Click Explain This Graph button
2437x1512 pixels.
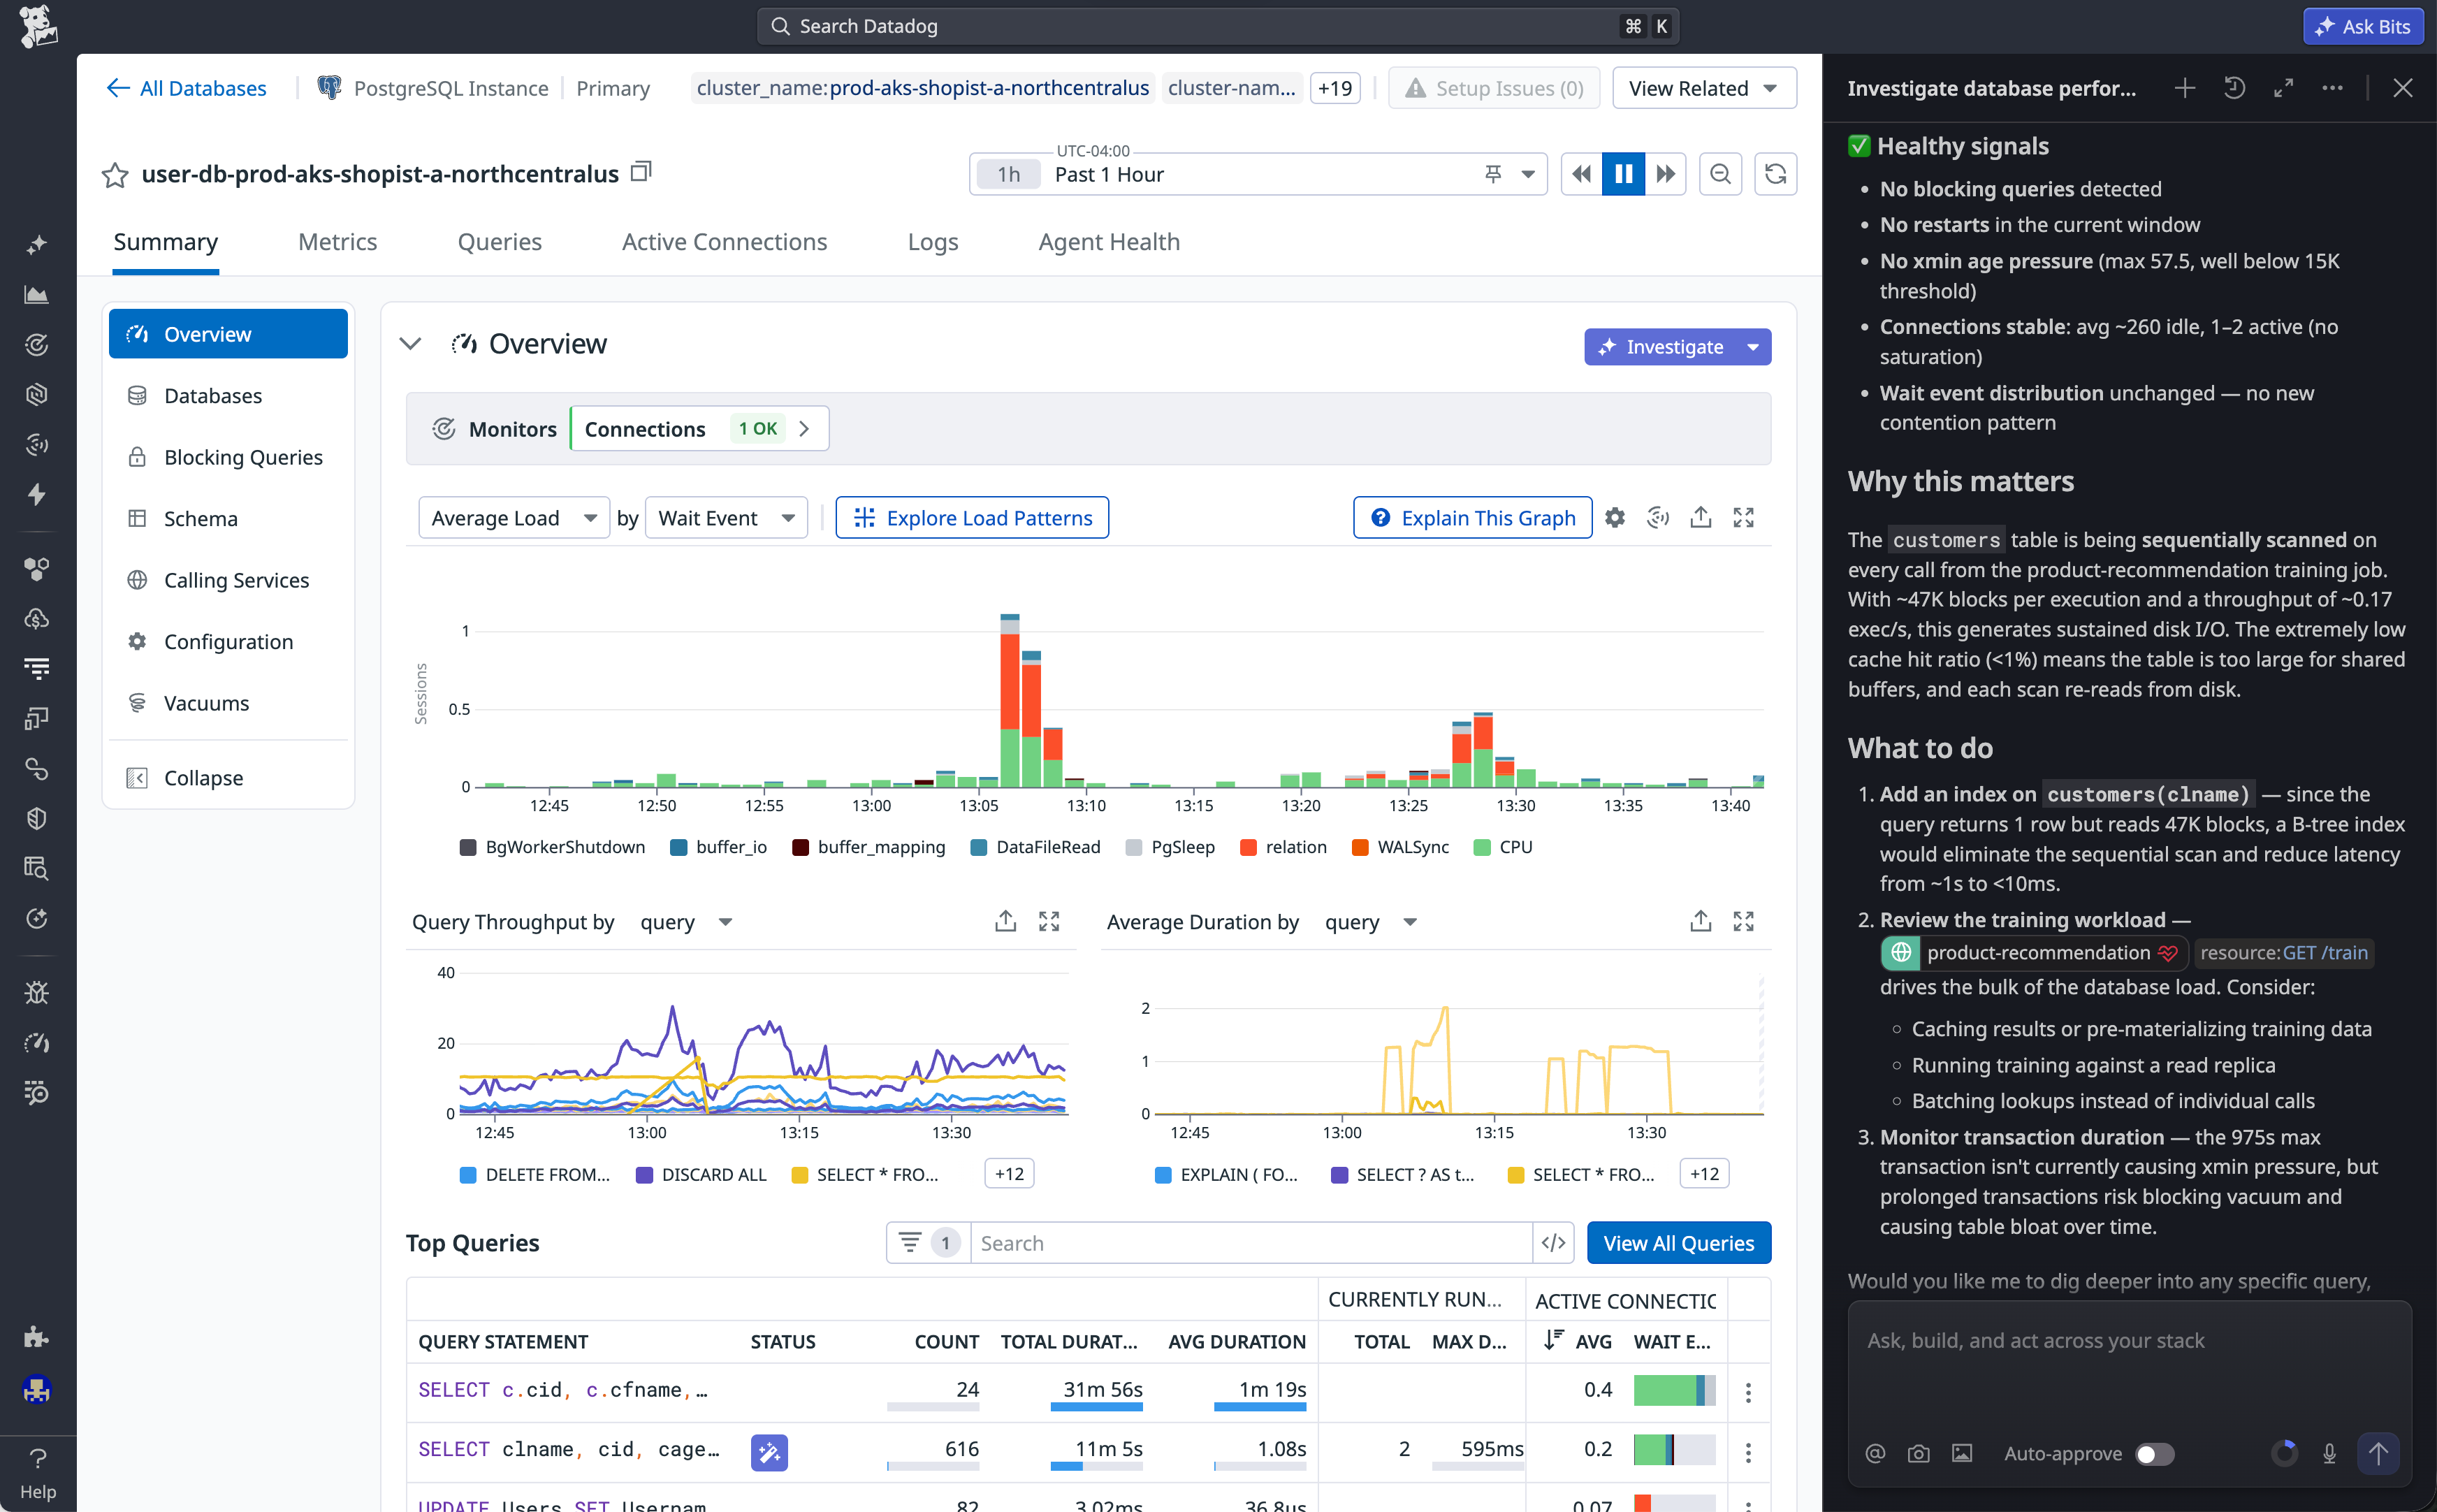1473,518
